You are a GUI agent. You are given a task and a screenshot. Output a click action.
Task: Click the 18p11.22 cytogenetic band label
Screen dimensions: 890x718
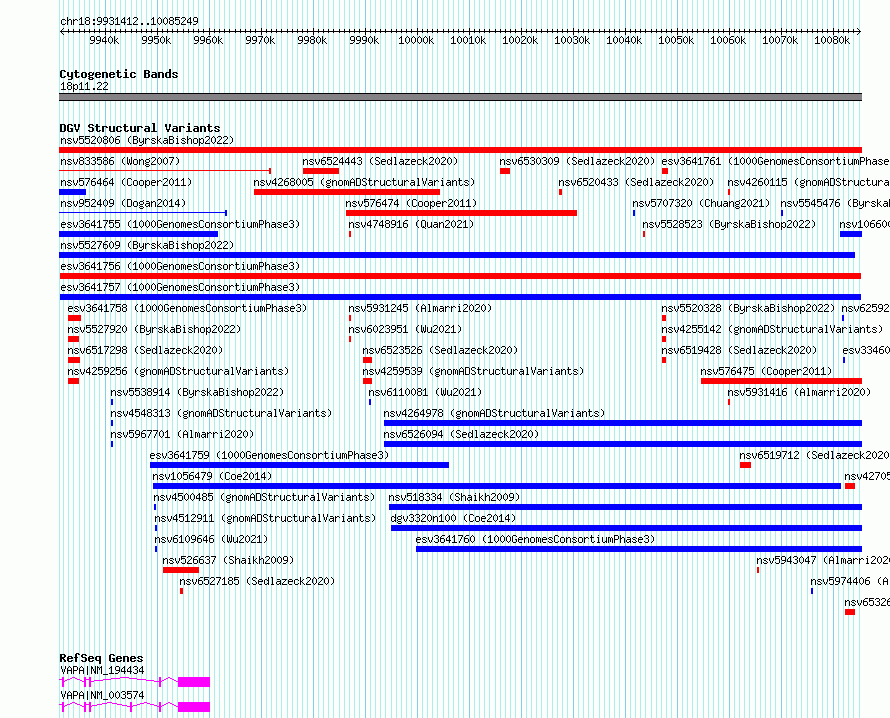pyautogui.click(x=85, y=86)
